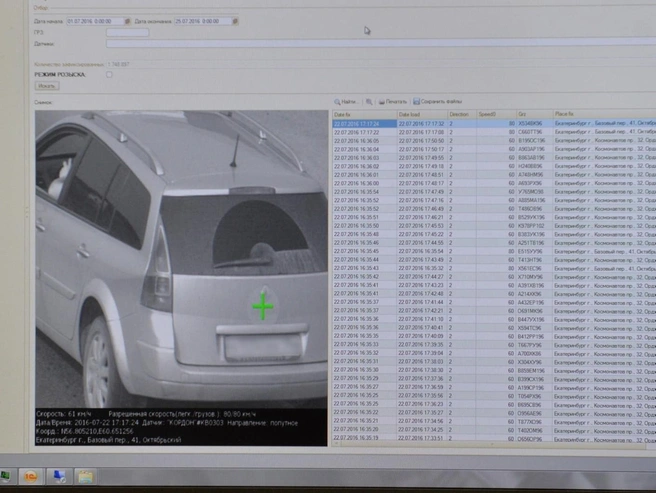Select the row with Date fix 22.07.2016 17:17:22

[494, 132]
